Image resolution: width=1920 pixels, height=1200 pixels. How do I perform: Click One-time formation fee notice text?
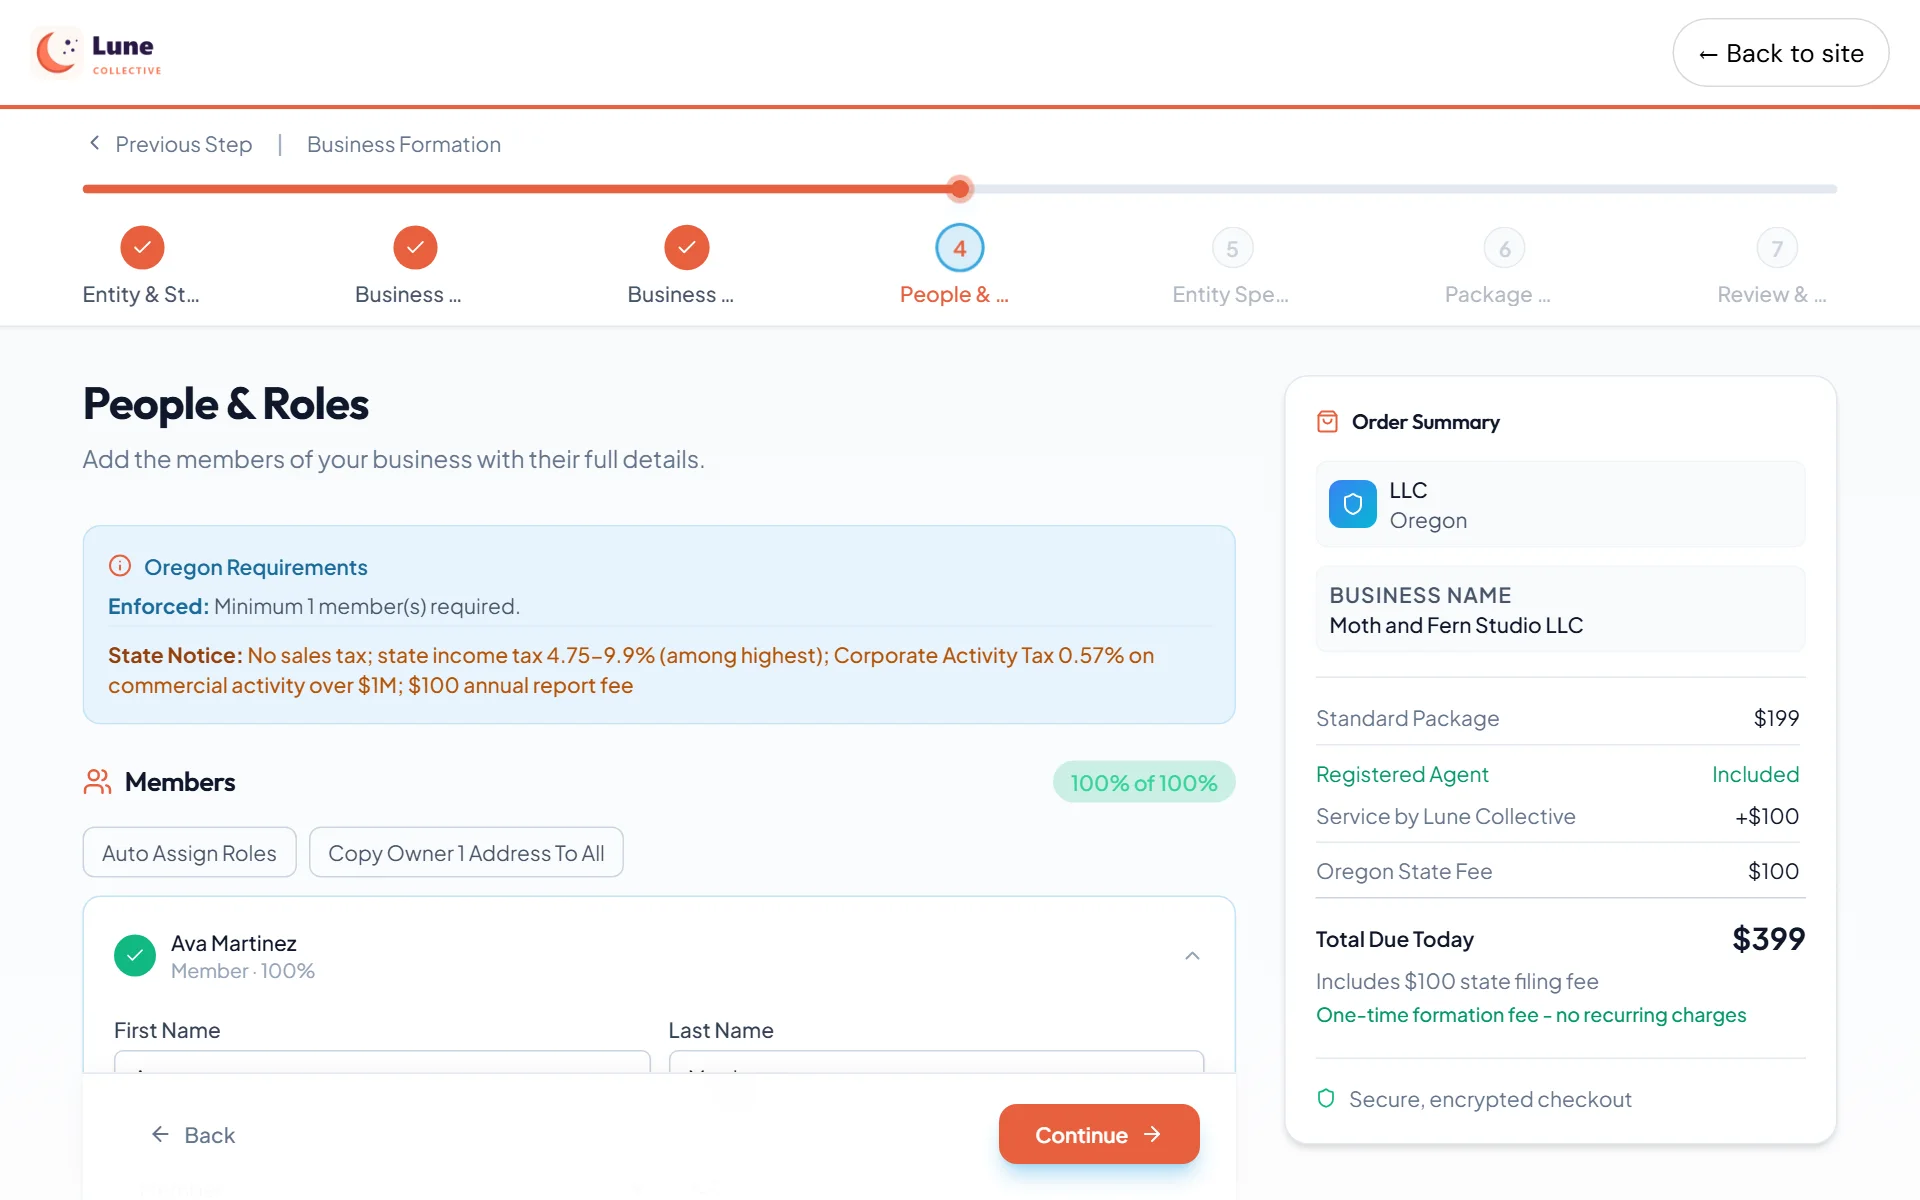pyautogui.click(x=1530, y=1015)
